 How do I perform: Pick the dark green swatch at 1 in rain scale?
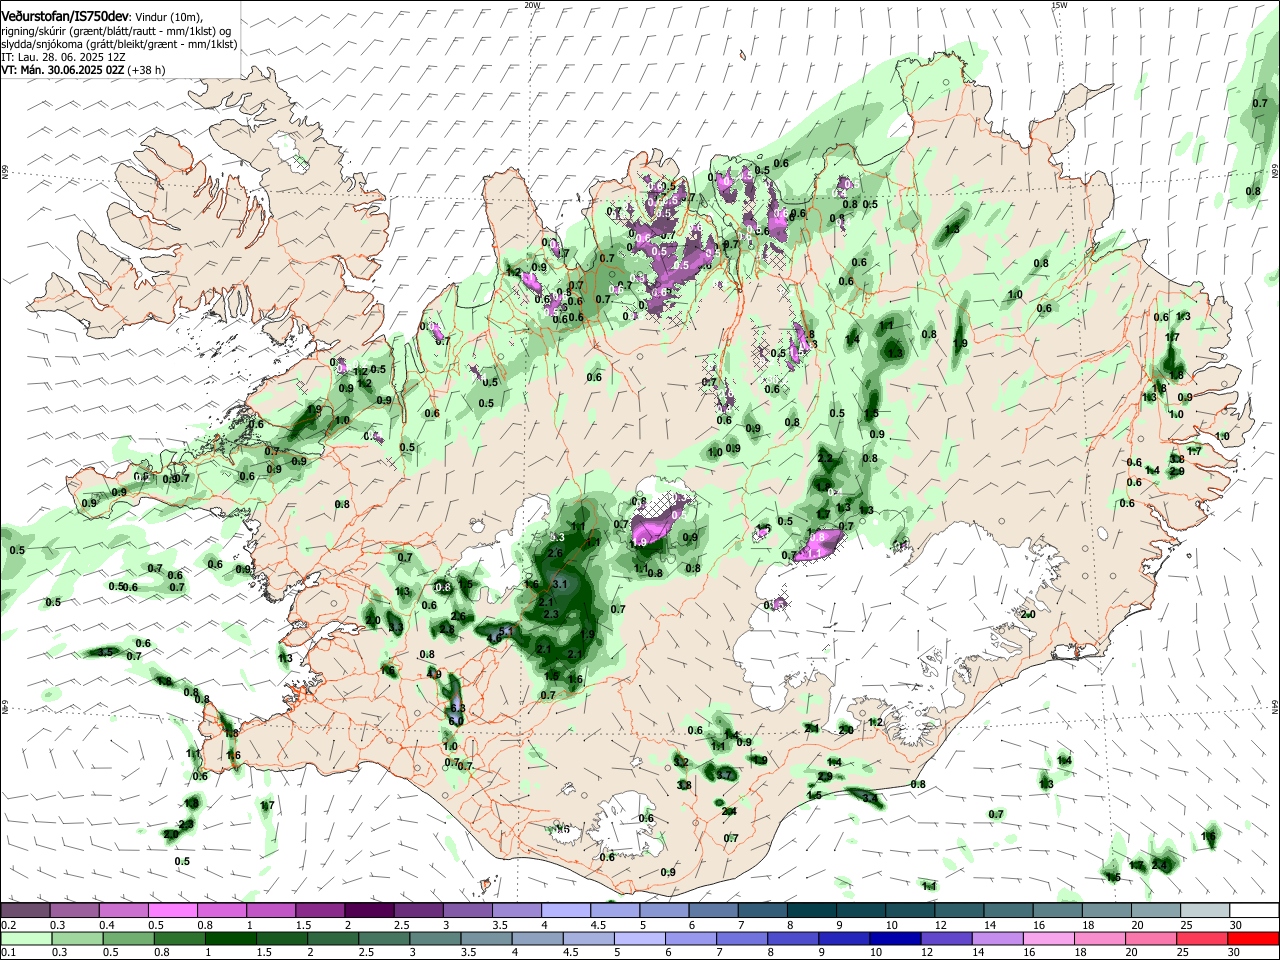point(230,939)
